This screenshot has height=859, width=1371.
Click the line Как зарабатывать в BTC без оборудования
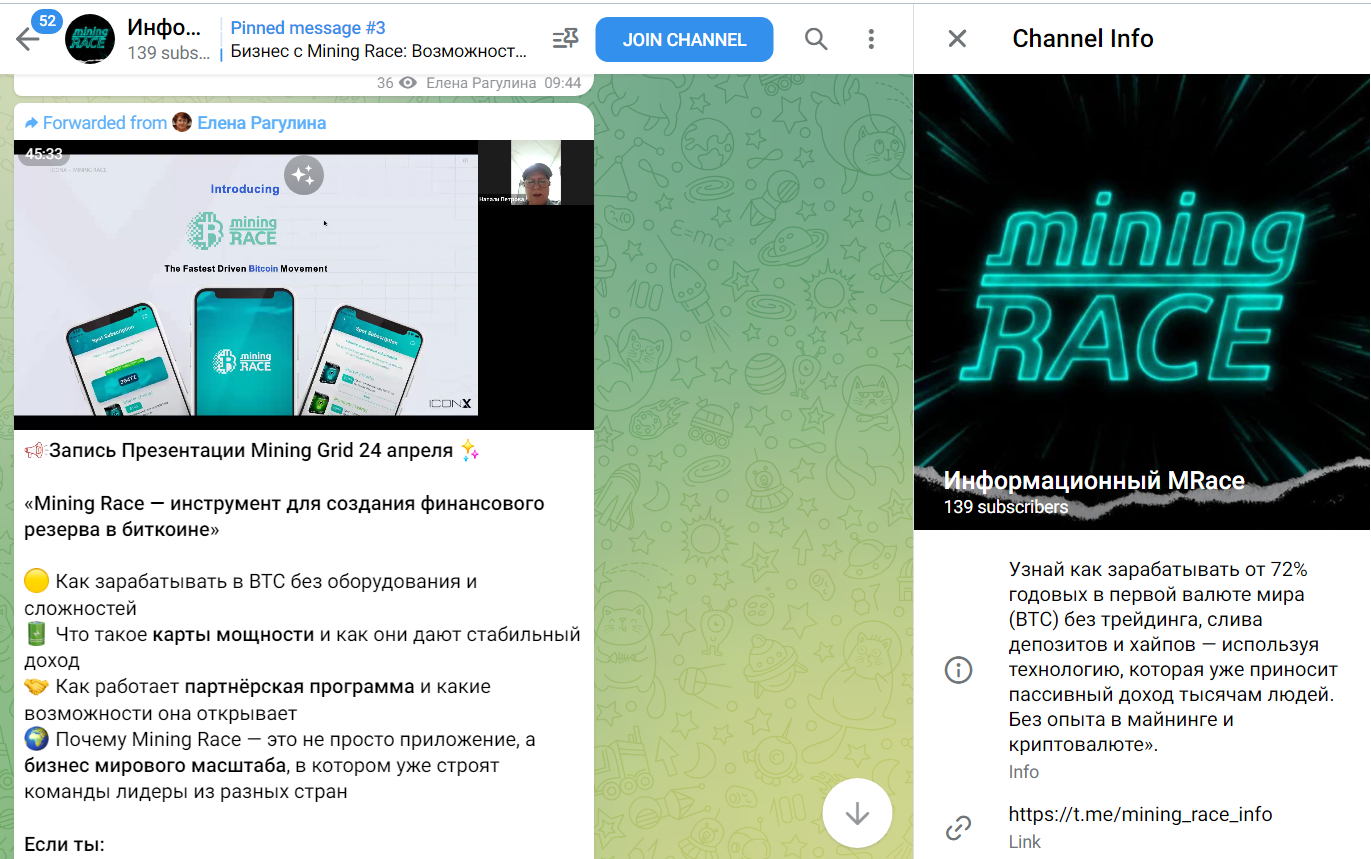click(x=250, y=594)
